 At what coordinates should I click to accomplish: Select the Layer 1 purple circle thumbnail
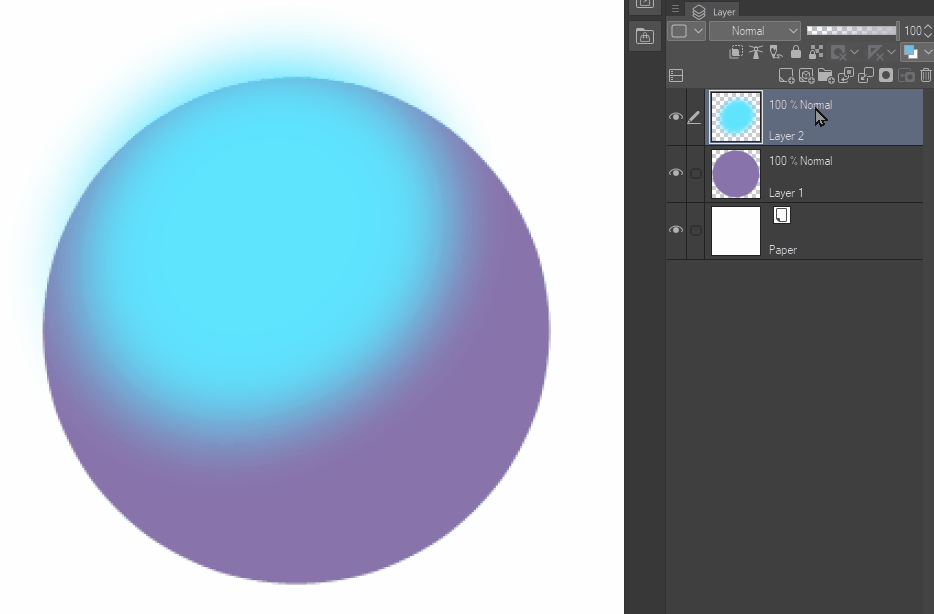point(736,174)
